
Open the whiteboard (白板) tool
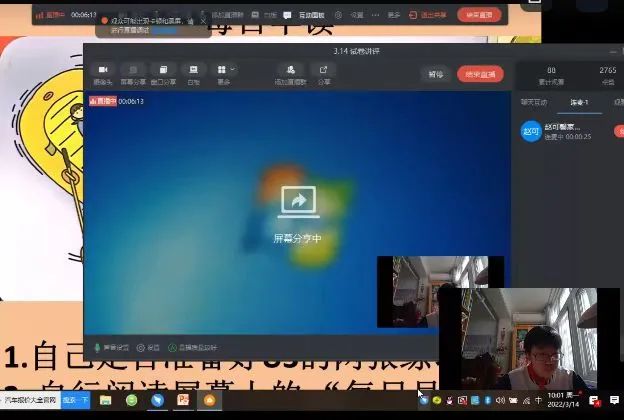[193, 70]
